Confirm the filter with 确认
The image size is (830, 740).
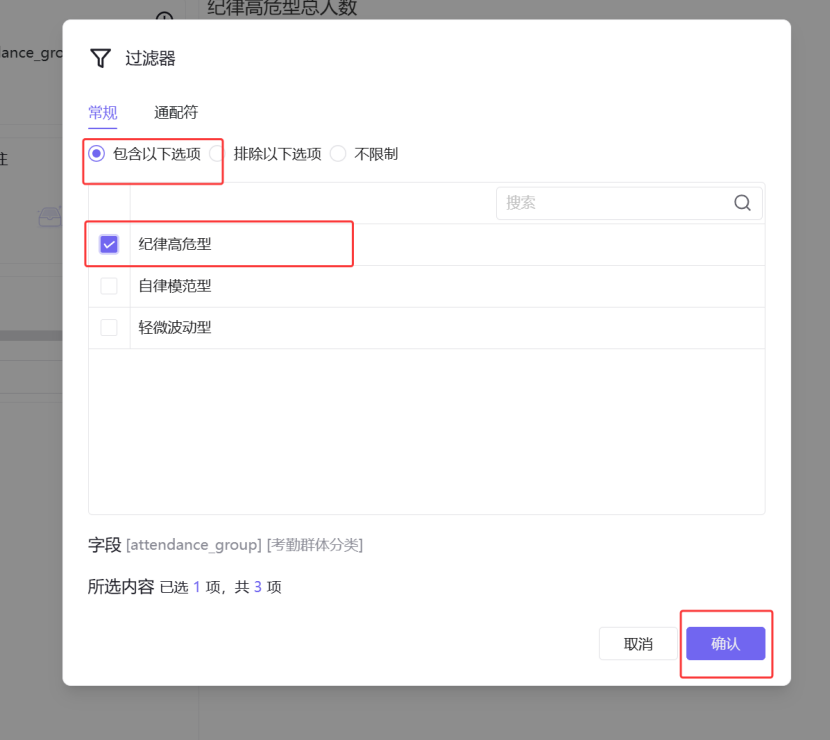point(725,644)
